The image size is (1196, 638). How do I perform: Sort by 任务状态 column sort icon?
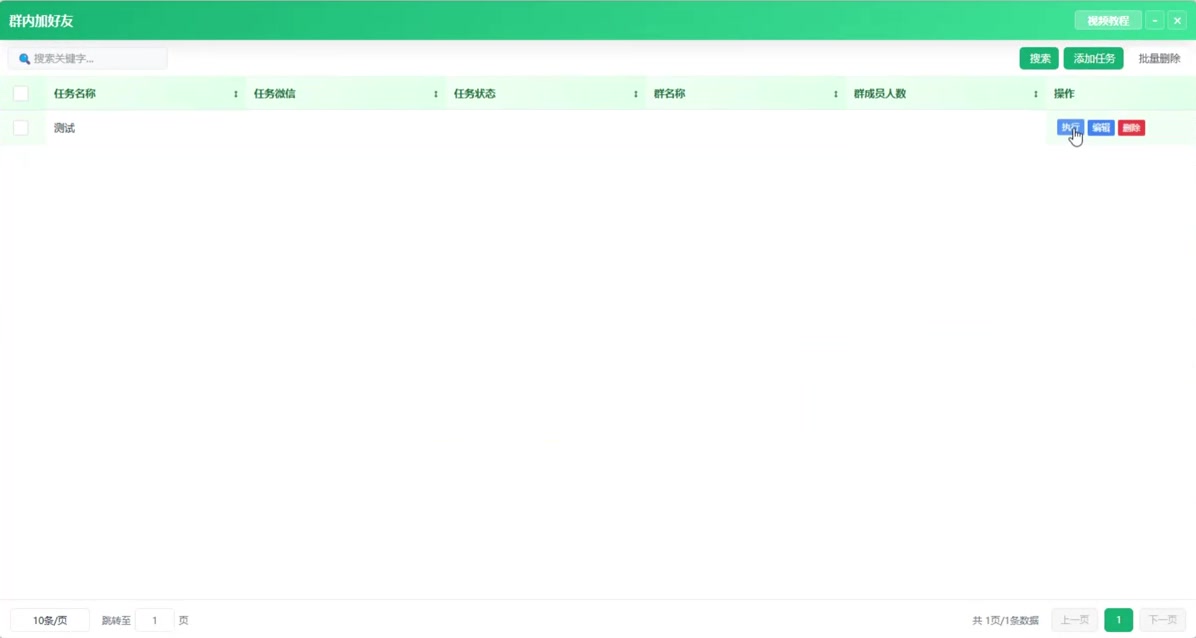click(635, 94)
